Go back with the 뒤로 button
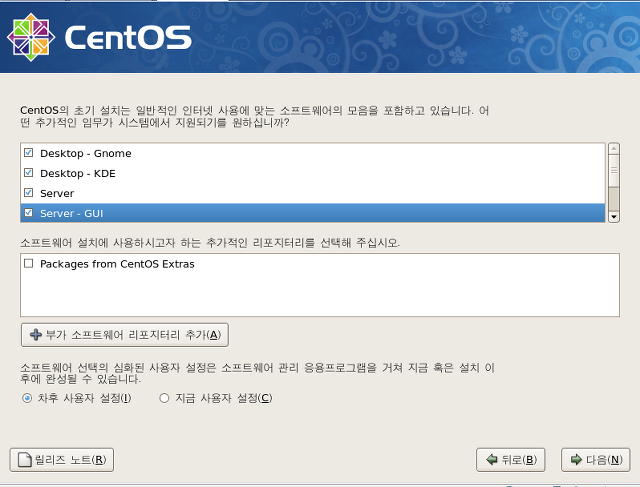The height and width of the screenshot is (487, 640). pos(511,460)
